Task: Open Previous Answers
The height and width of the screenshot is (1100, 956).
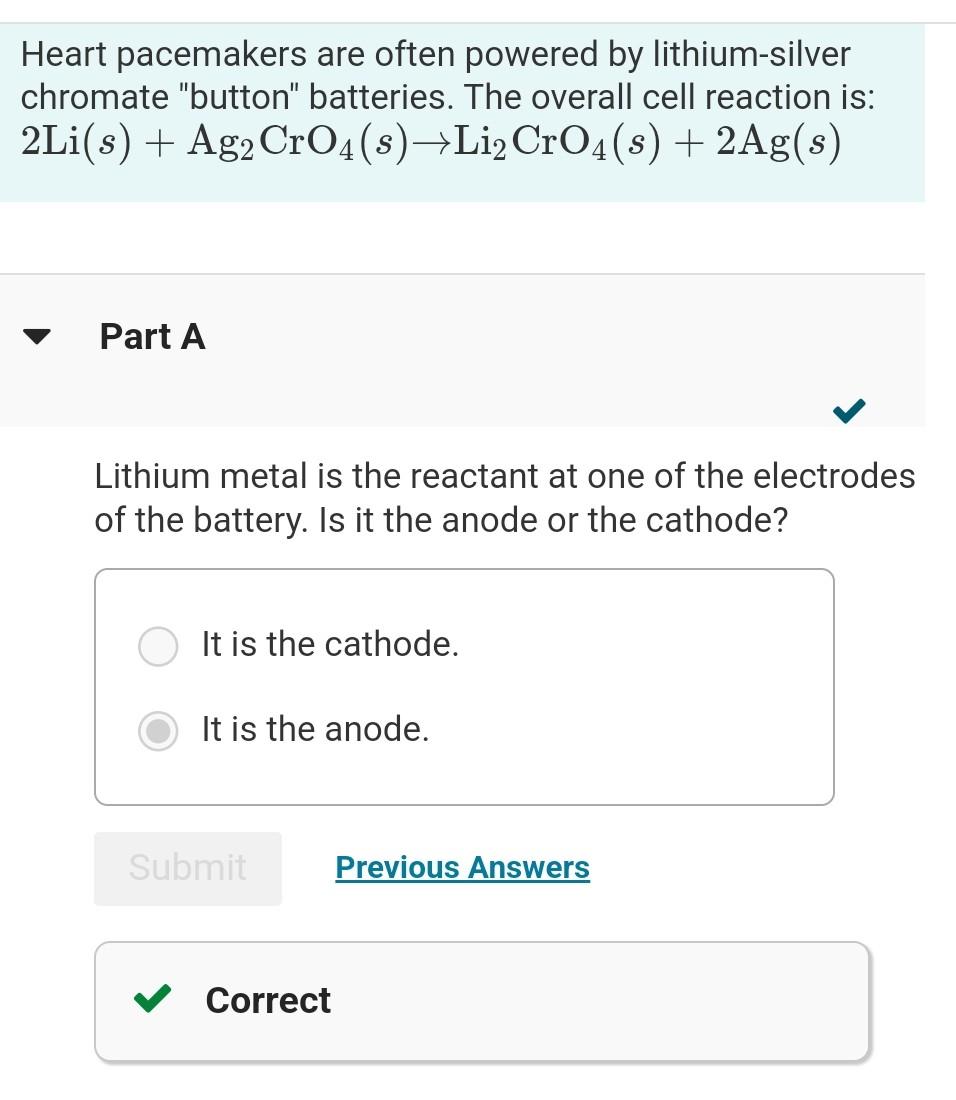Action: 462,868
